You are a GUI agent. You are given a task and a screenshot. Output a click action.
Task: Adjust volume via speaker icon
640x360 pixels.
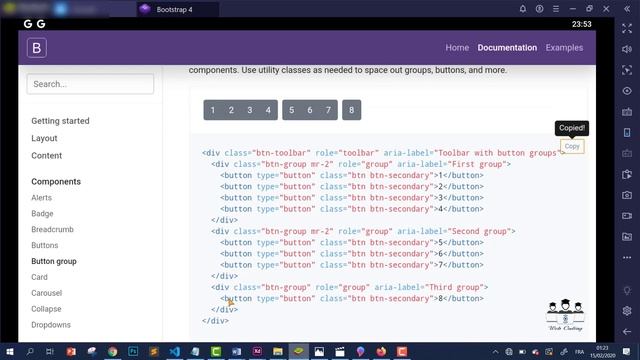[627, 49]
